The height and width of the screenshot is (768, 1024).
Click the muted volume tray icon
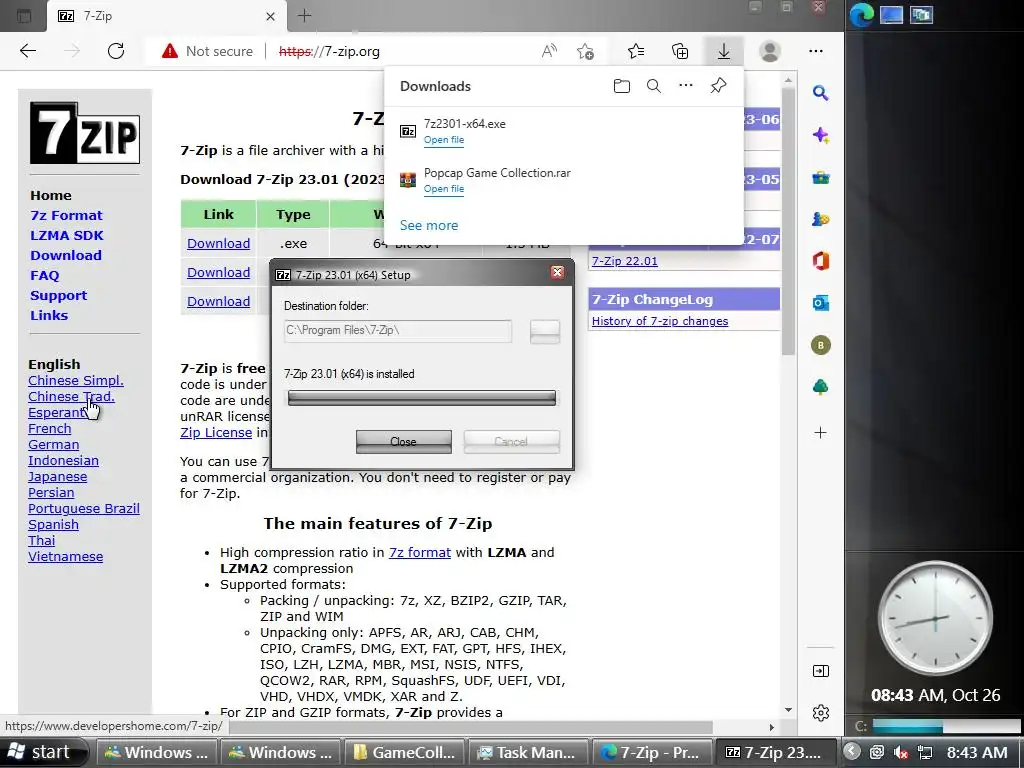point(901,752)
